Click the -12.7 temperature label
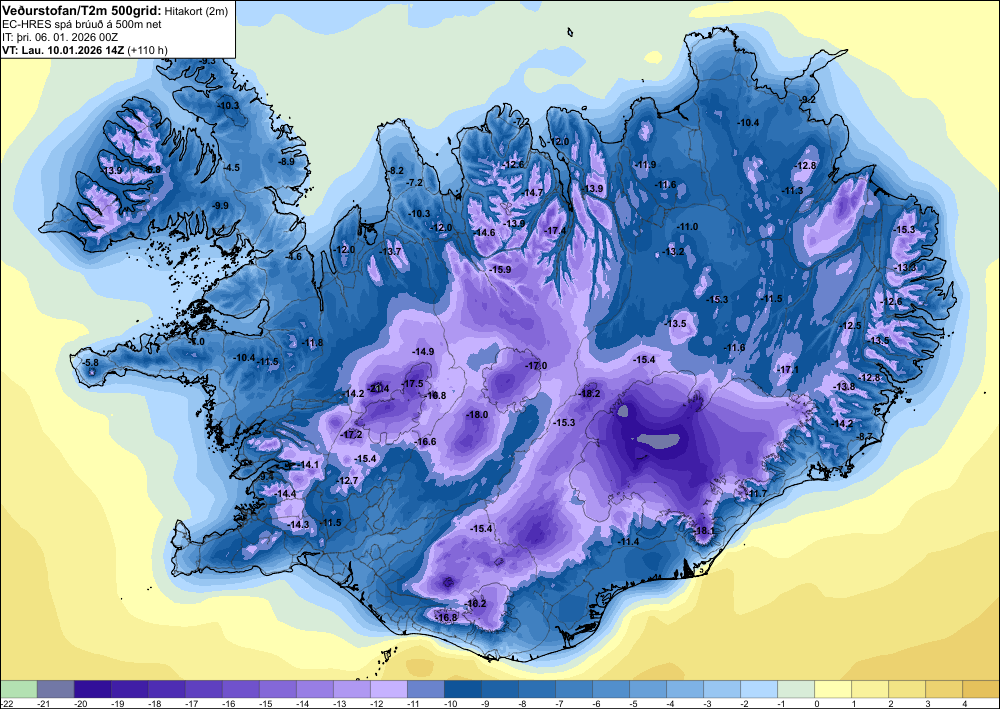Viewport: 1000px width, 709px height. click(347, 480)
